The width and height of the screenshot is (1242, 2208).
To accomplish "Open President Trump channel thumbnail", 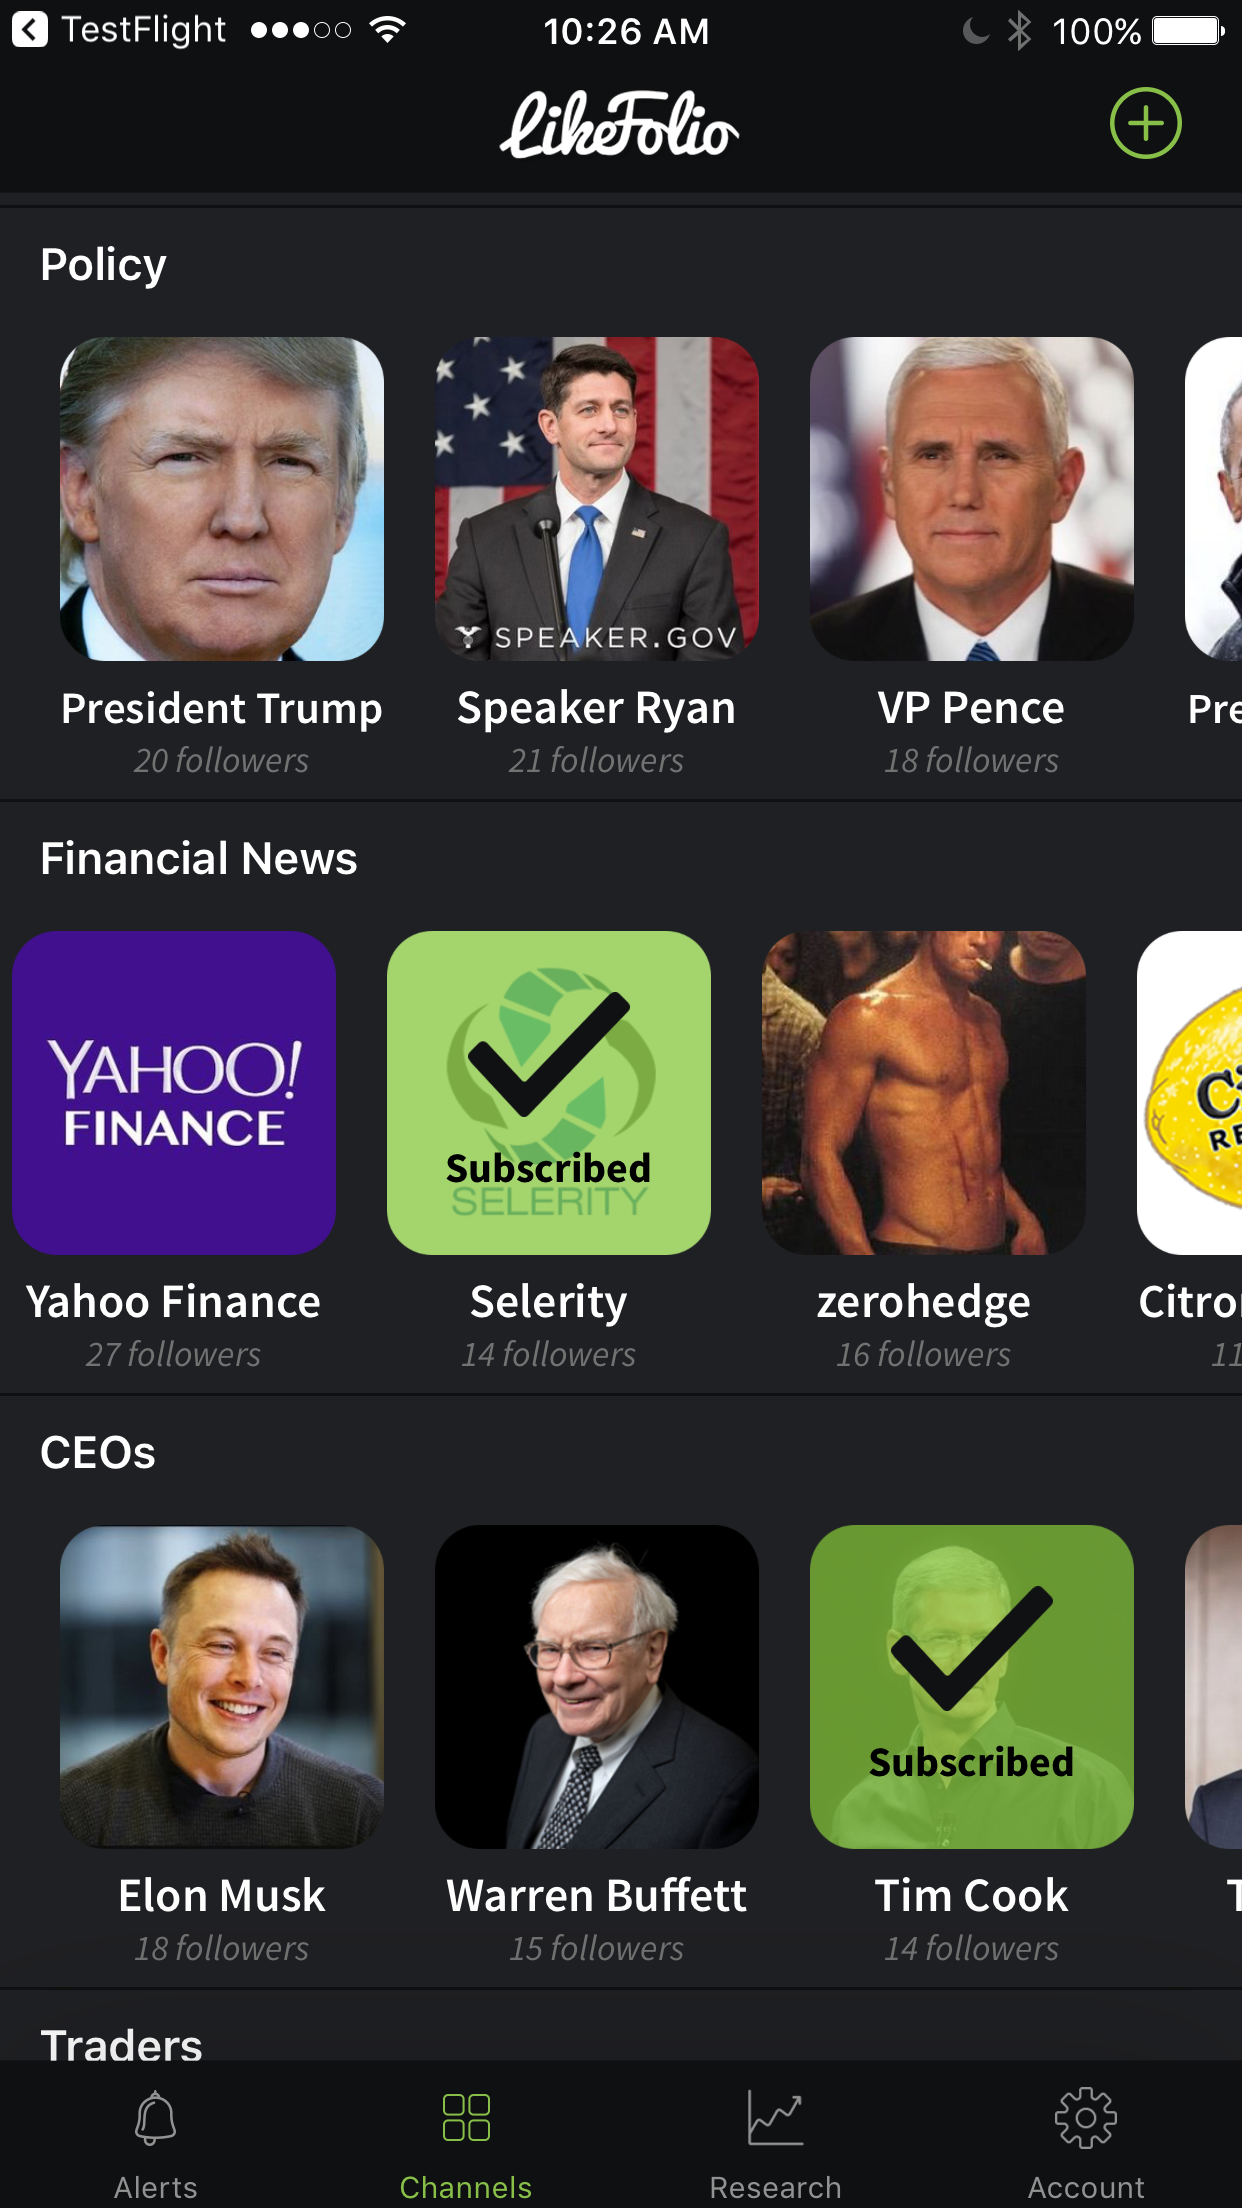I will pyautogui.click(x=222, y=499).
